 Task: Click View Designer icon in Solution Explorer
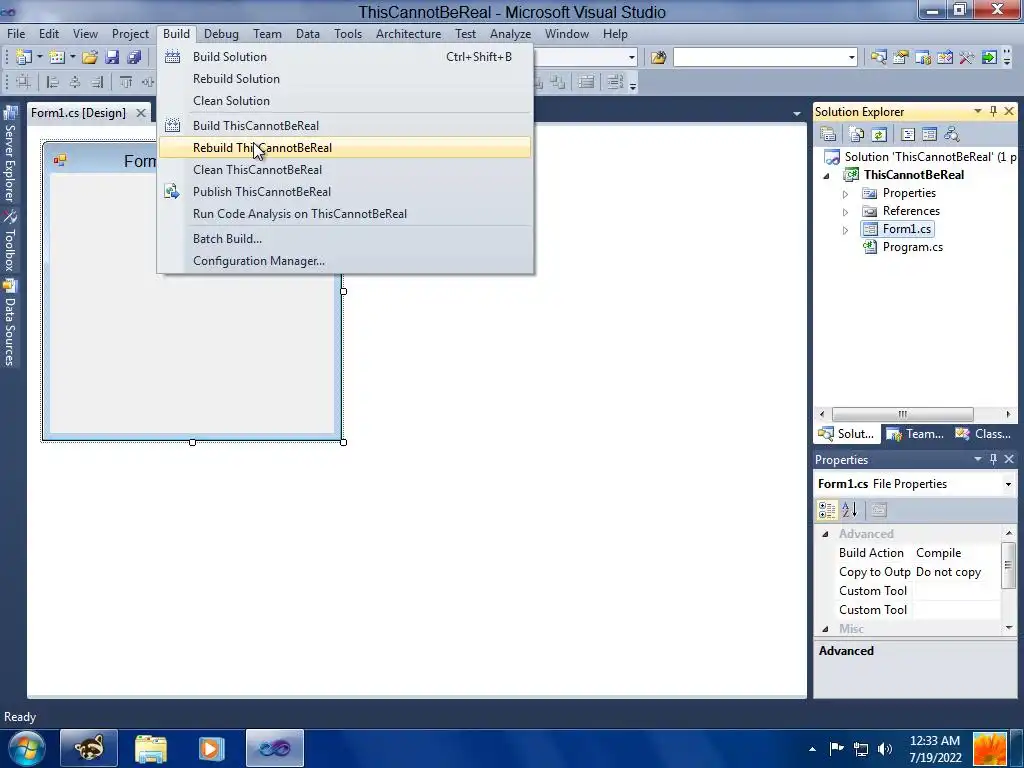pos(929,135)
